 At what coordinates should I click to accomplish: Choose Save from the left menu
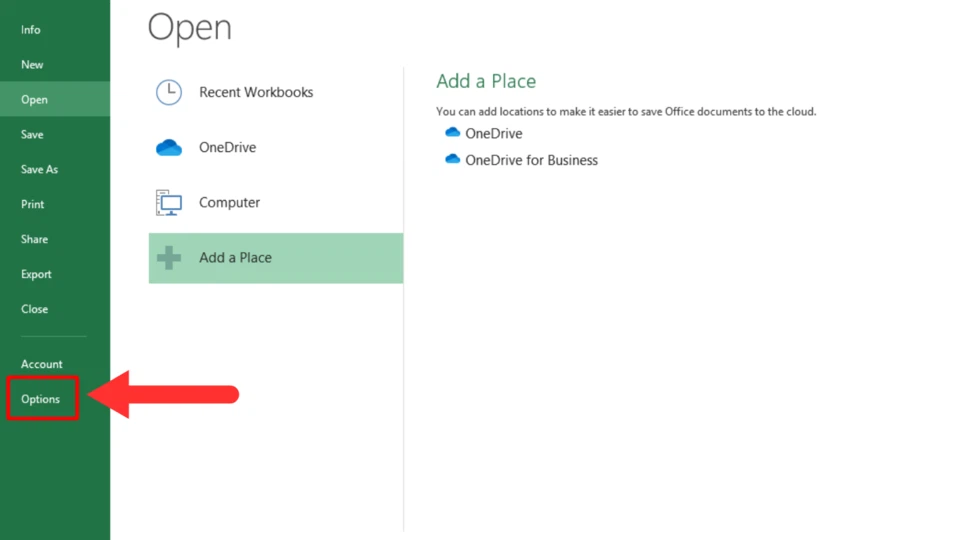click(x=32, y=135)
